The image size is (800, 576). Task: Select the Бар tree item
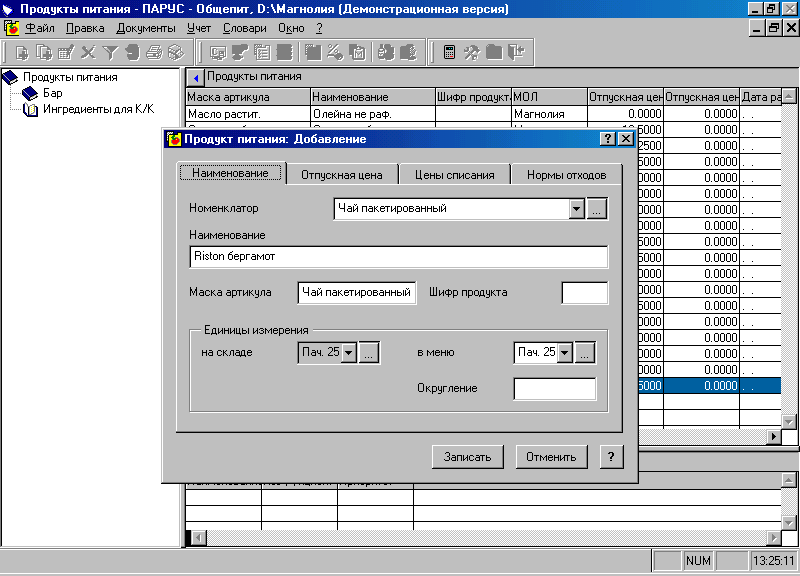click(52, 93)
